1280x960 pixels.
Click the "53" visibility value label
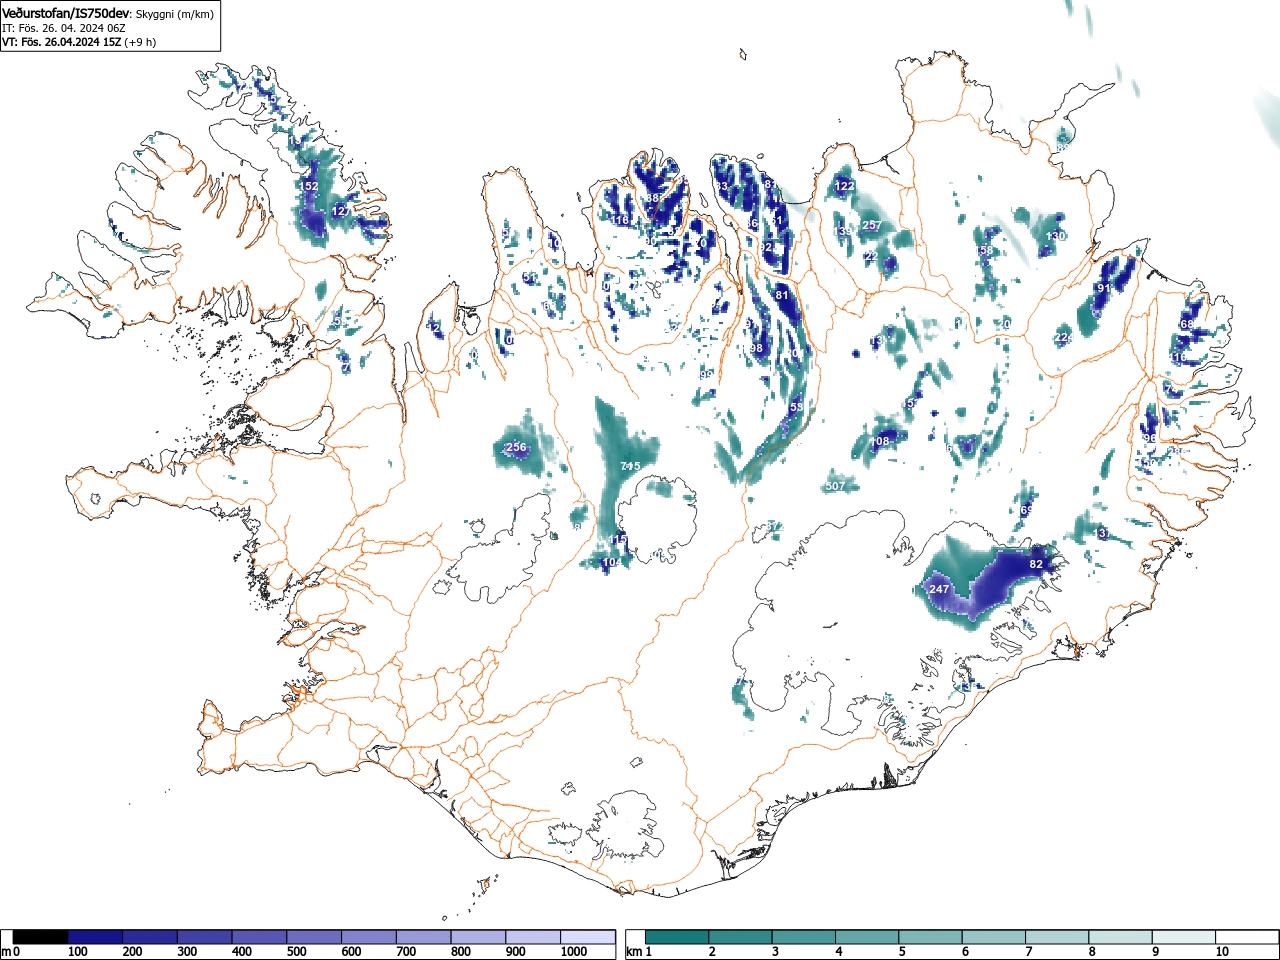tap(797, 407)
